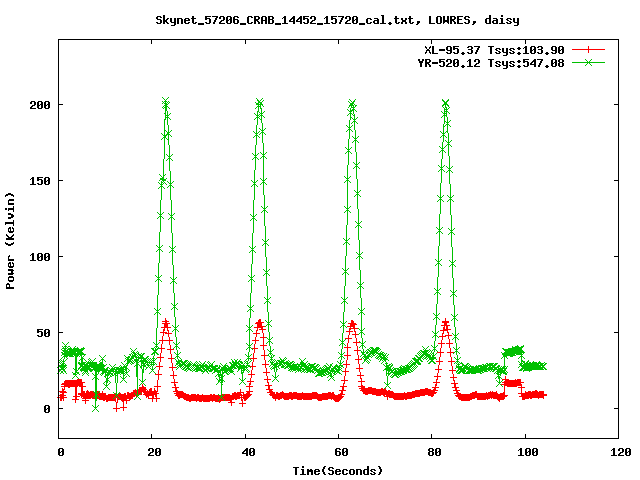The width and height of the screenshot is (640, 480).
Task: Click the y-axis value 50
Action: click(43, 333)
